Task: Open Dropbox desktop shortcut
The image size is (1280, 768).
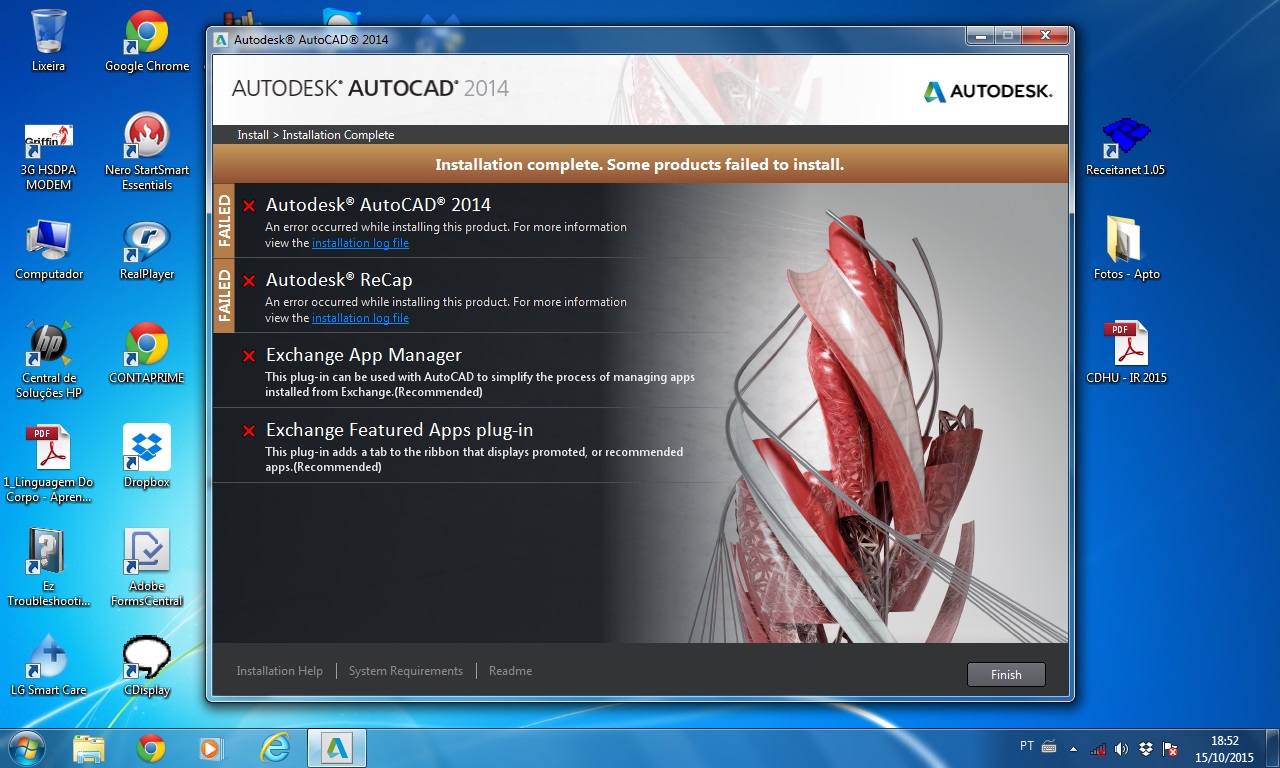Action: click(x=147, y=457)
